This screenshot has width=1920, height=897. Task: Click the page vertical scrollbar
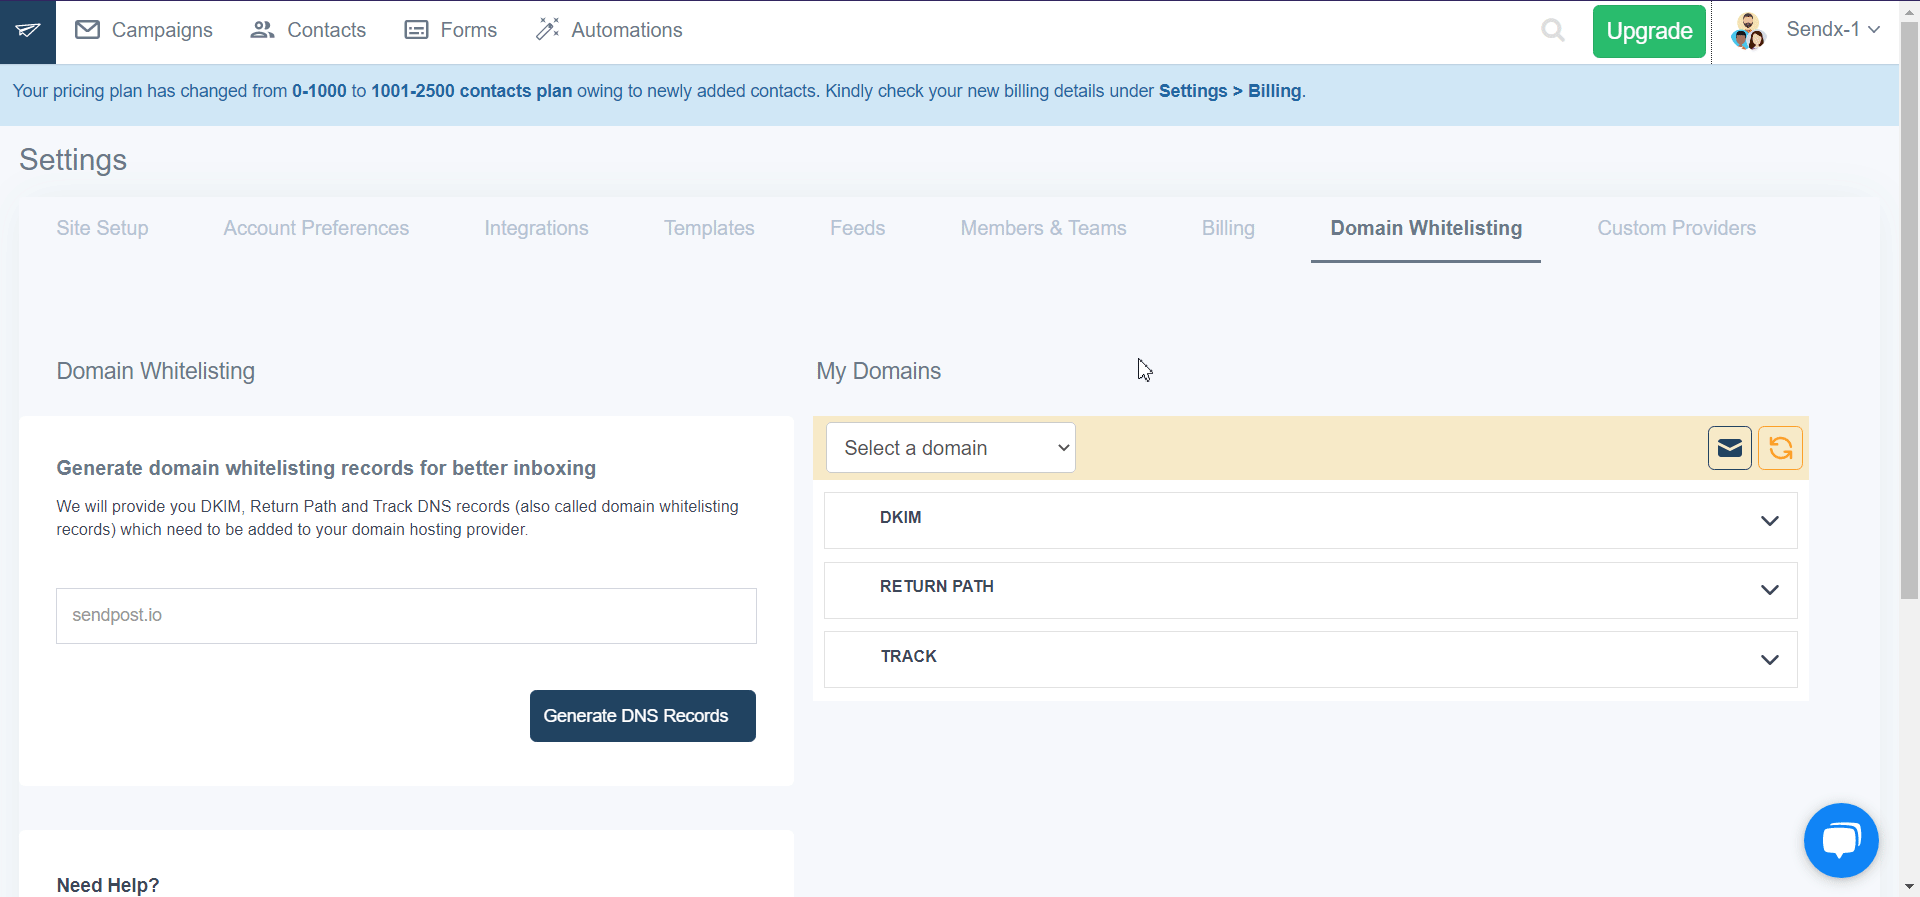(x=1909, y=310)
